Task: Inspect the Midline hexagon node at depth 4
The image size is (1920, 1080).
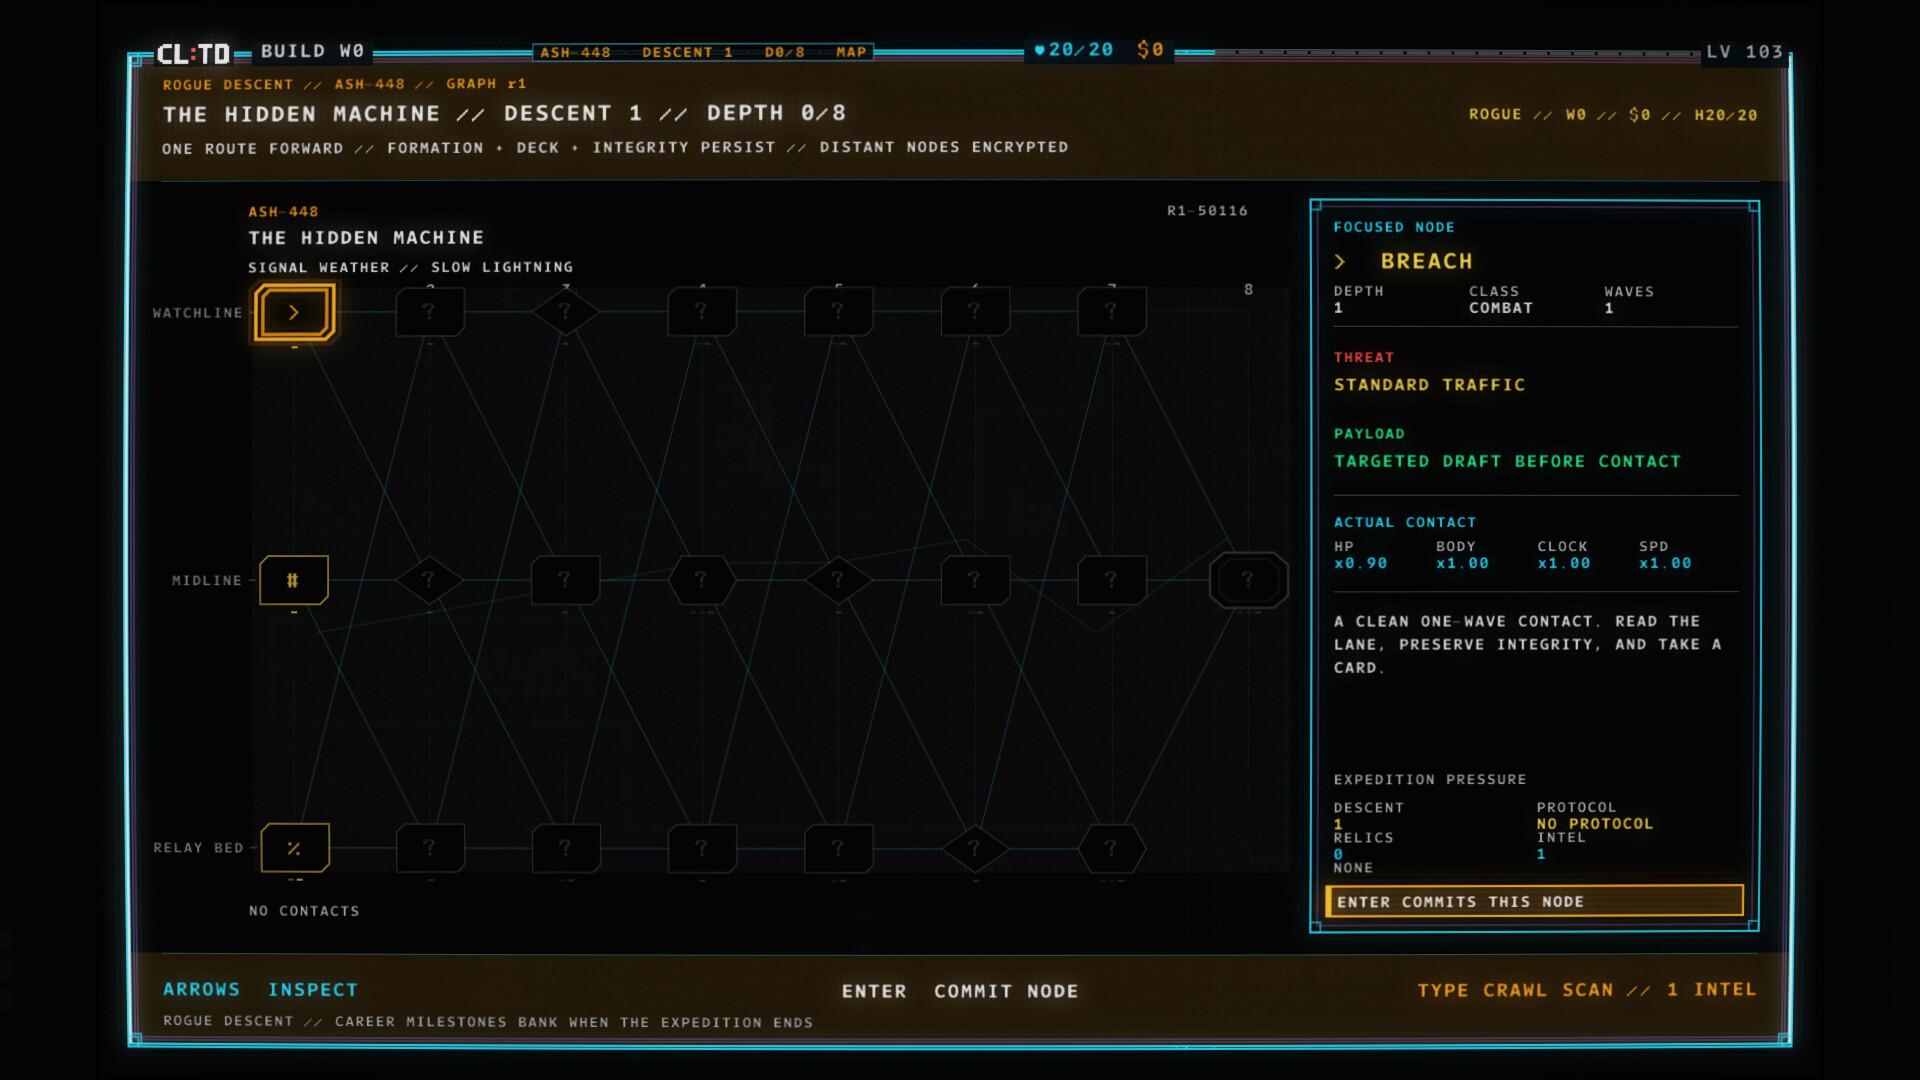Action: click(701, 580)
